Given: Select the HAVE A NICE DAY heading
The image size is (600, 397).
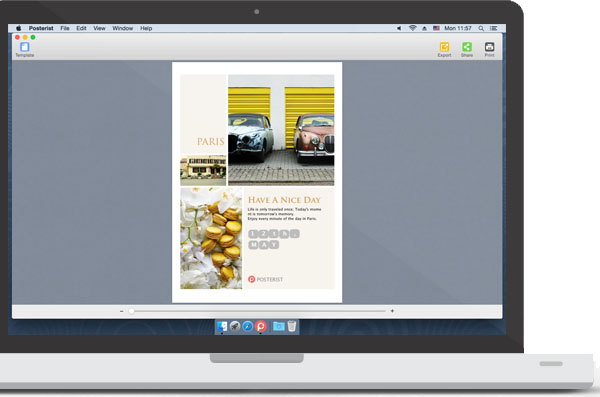Looking at the screenshot, I should 284,200.
